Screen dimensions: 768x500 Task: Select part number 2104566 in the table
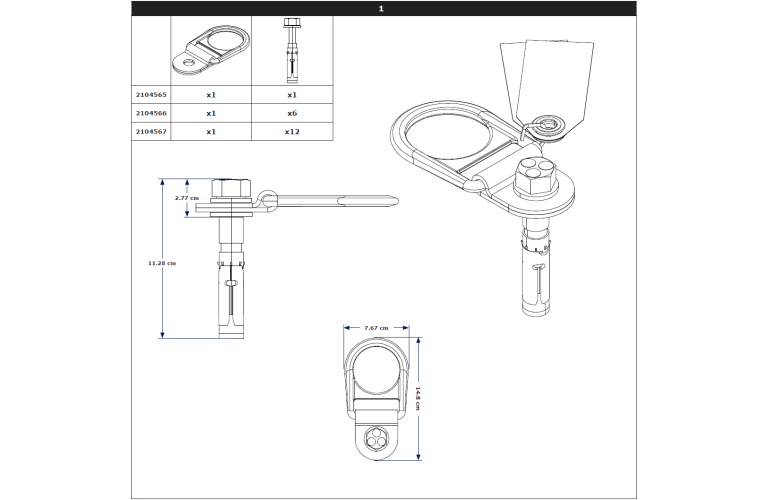151,113
